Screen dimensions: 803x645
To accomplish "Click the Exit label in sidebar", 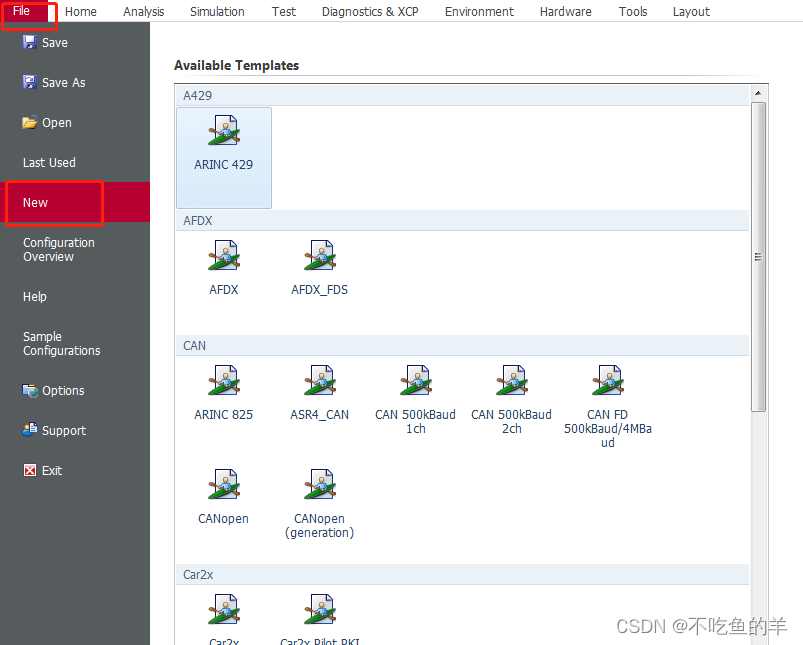I will (52, 470).
